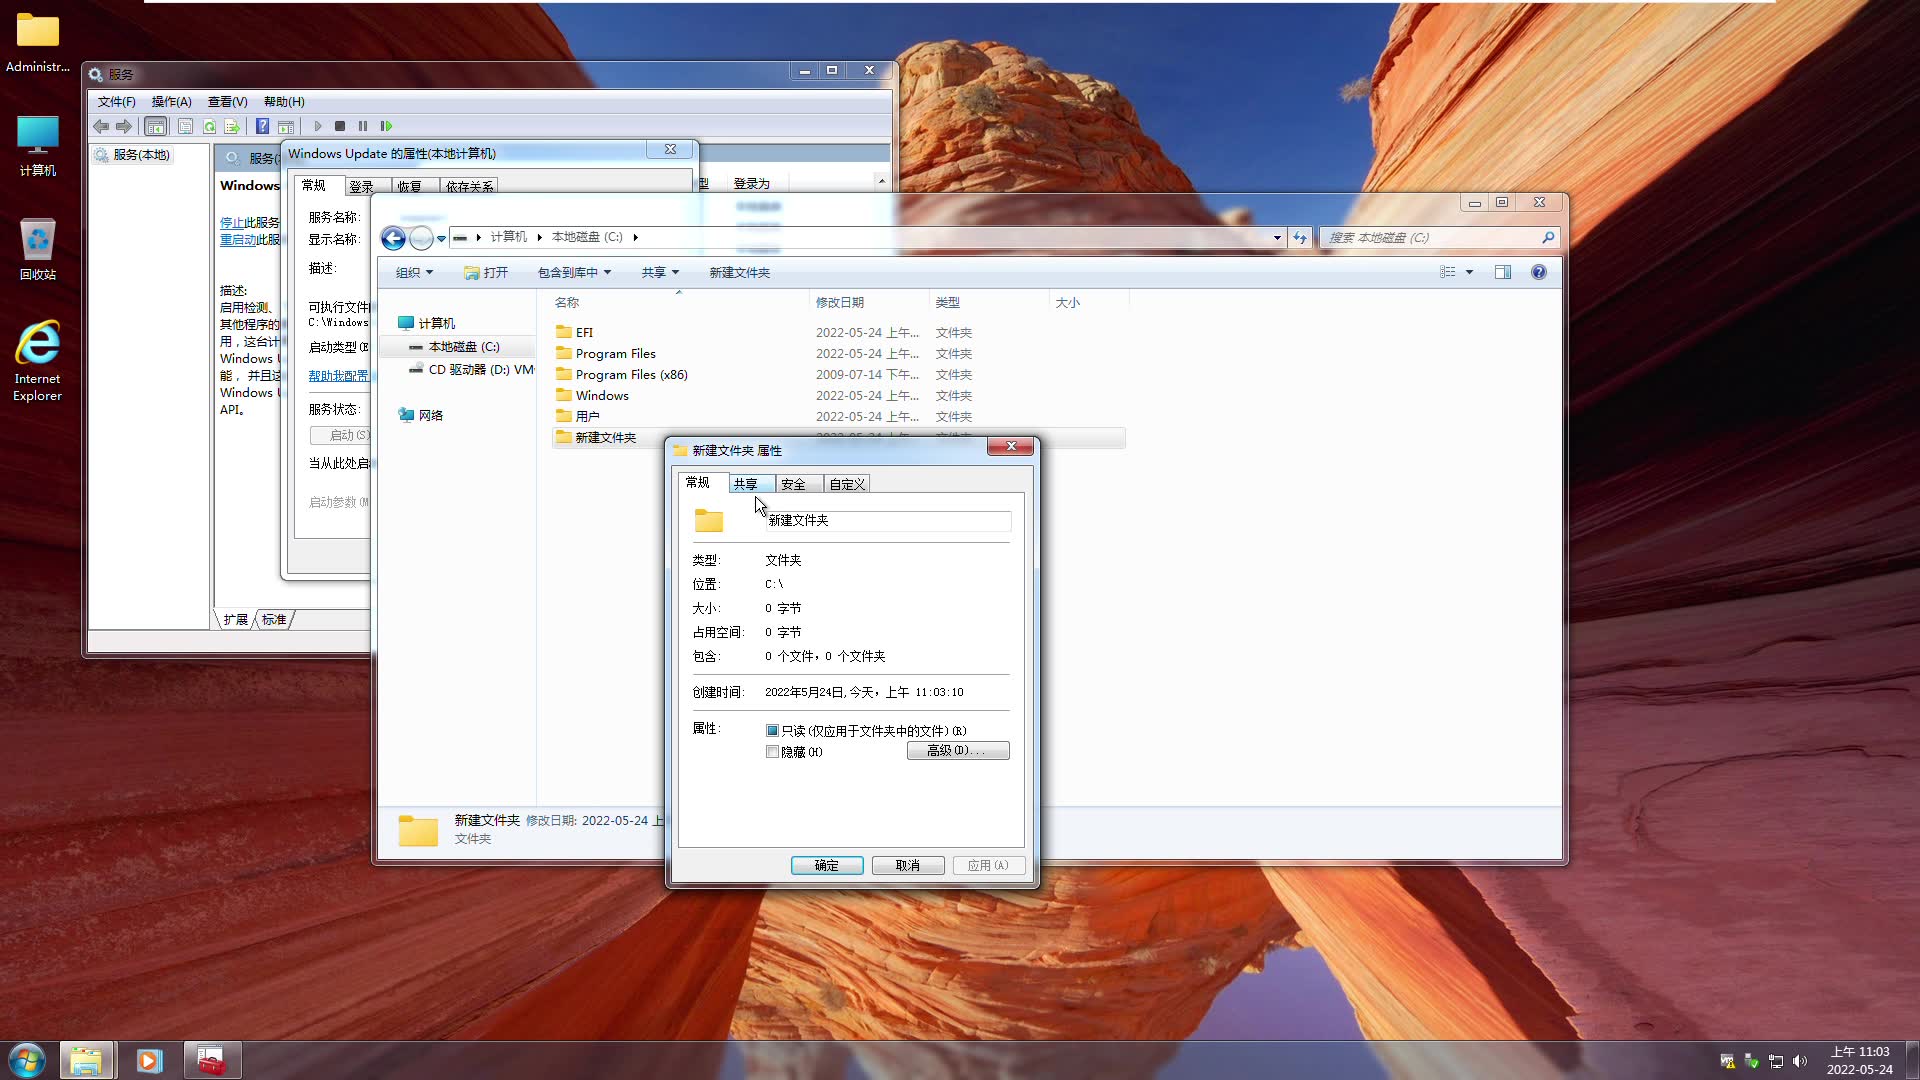This screenshot has height=1080, width=1920.
Task: Open the 组织 dropdown menu
Action: (413, 271)
